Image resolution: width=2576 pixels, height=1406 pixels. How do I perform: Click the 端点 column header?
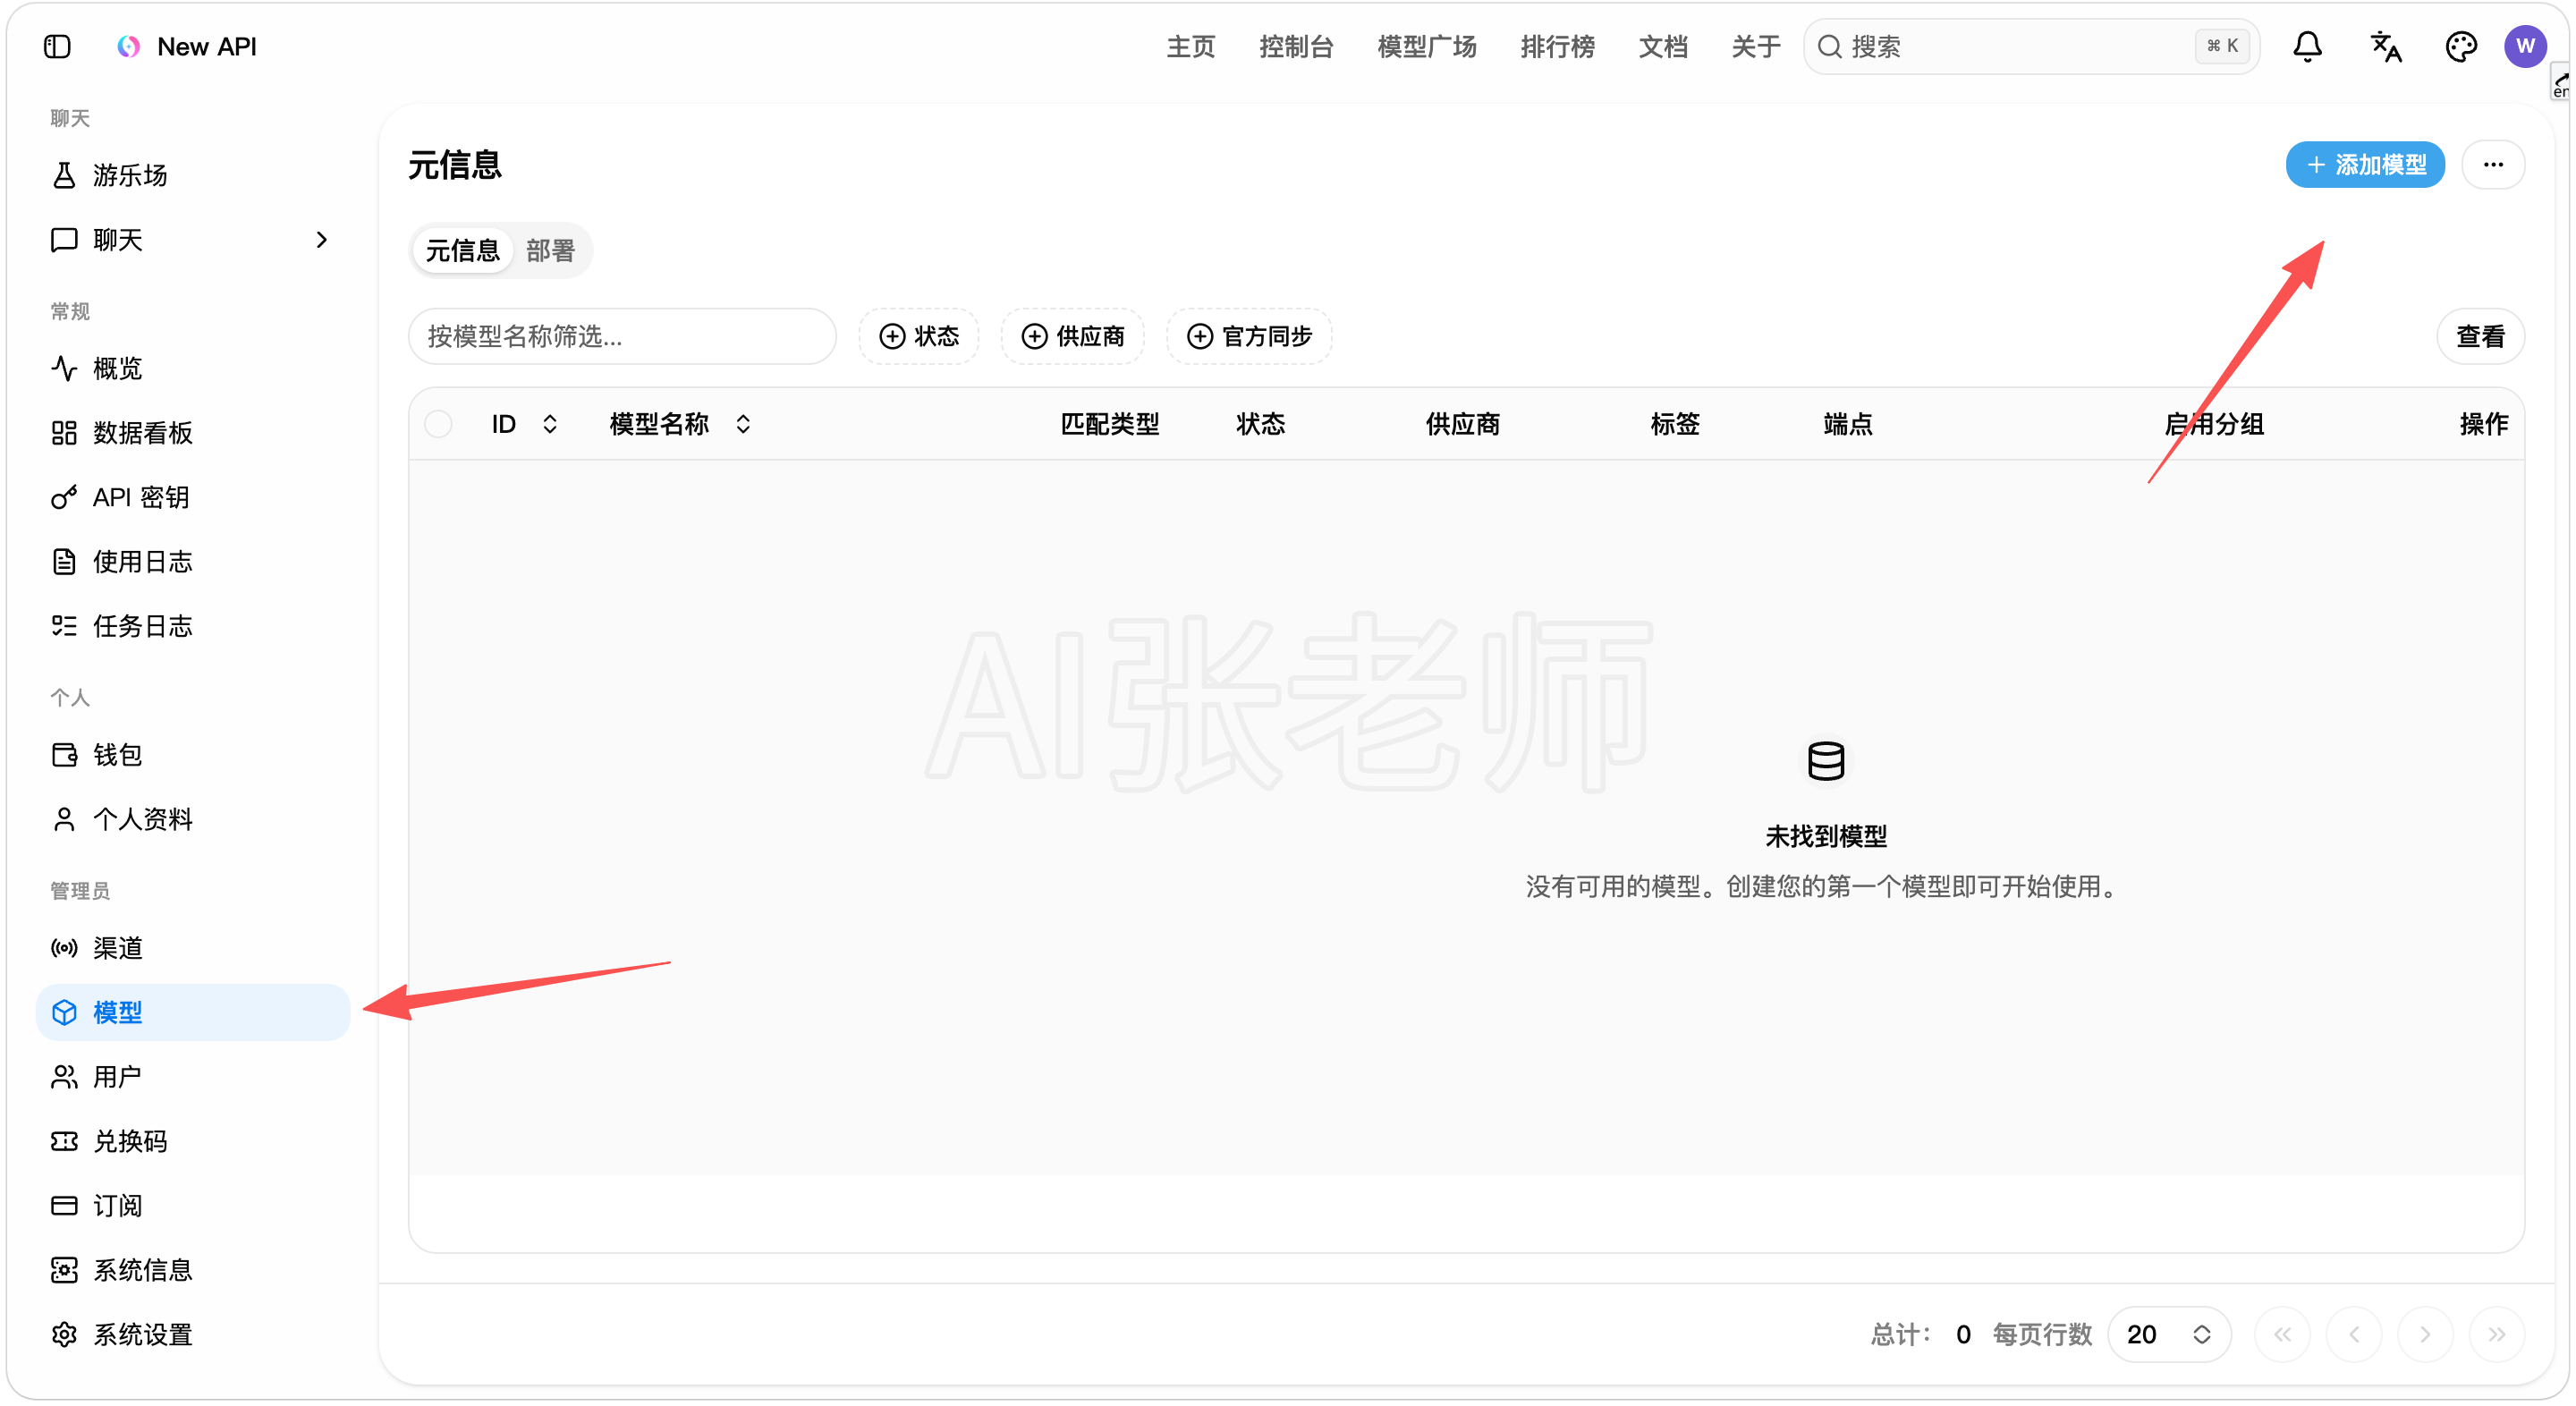[x=1848, y=424]
